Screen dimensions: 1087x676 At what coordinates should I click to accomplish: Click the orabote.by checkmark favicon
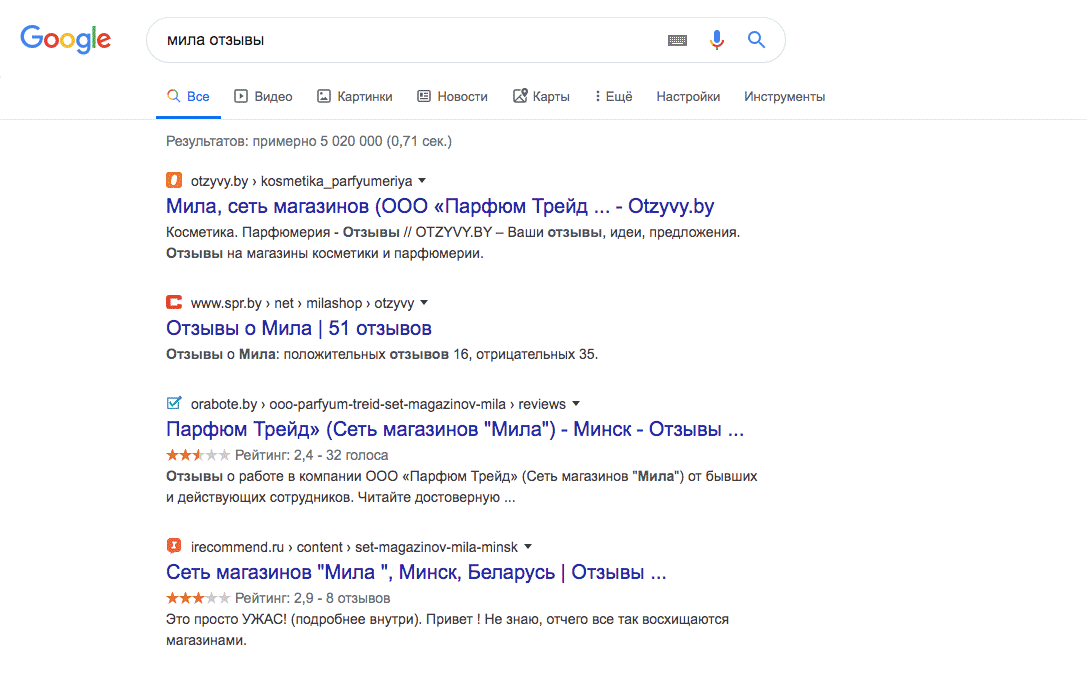pyautogui.click(x=174, y=403)
